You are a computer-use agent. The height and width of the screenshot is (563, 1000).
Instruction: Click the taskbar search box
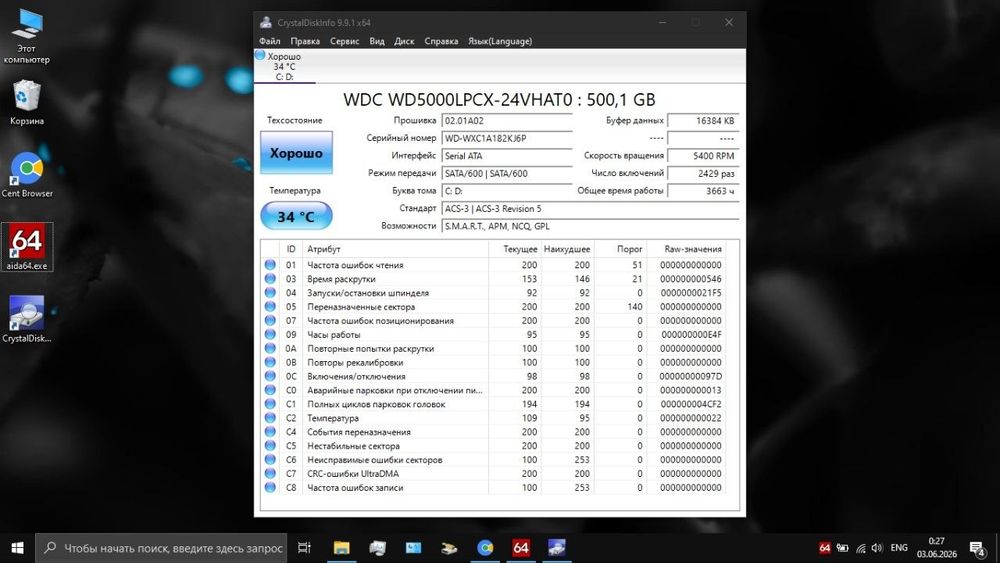click(x=162, y=548)
